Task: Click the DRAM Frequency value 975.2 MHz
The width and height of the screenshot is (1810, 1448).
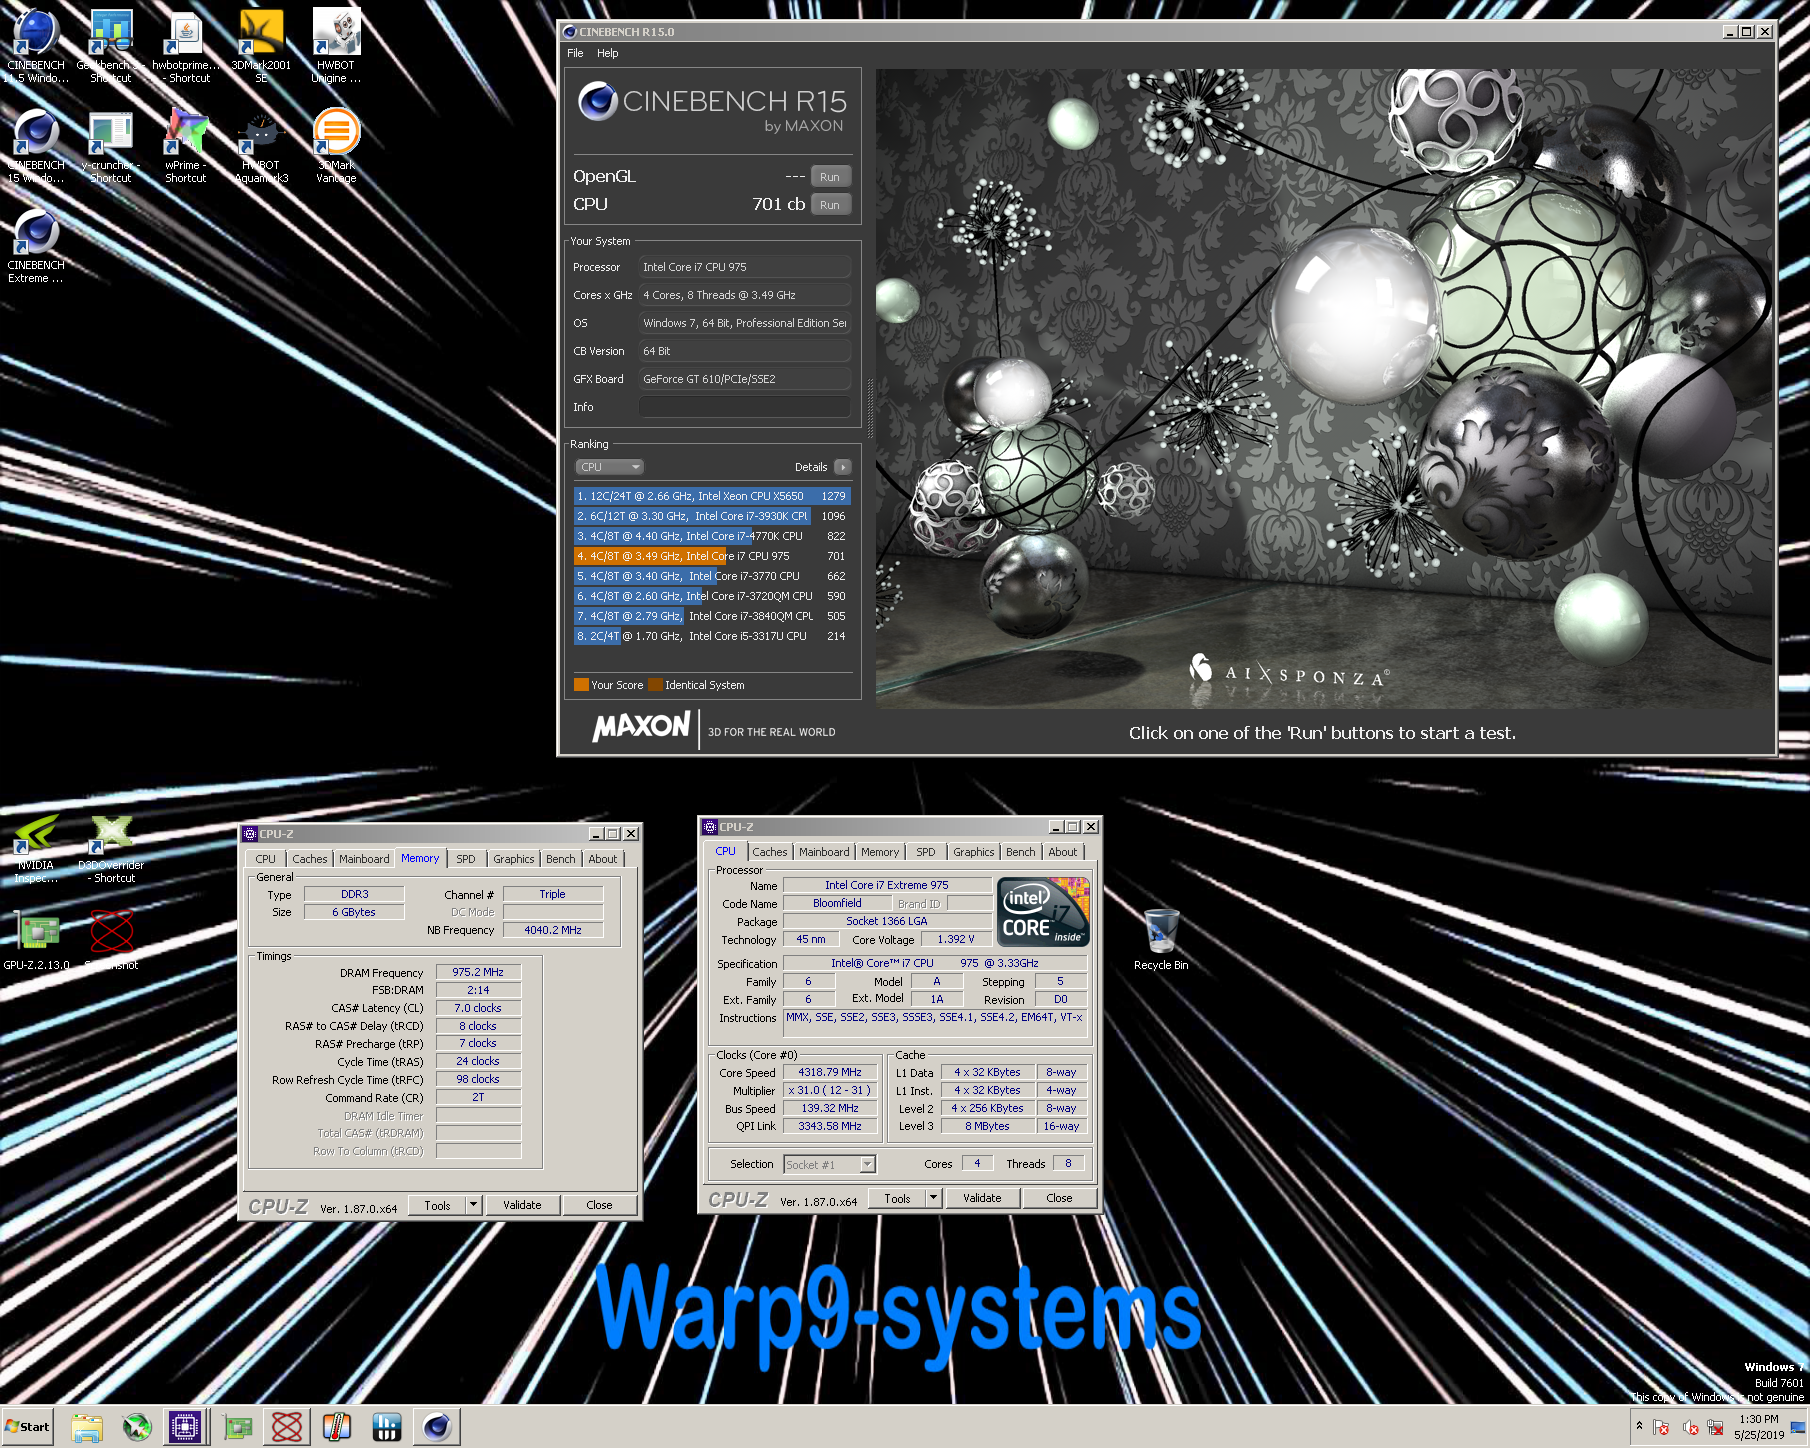Action: coord(478,972)
